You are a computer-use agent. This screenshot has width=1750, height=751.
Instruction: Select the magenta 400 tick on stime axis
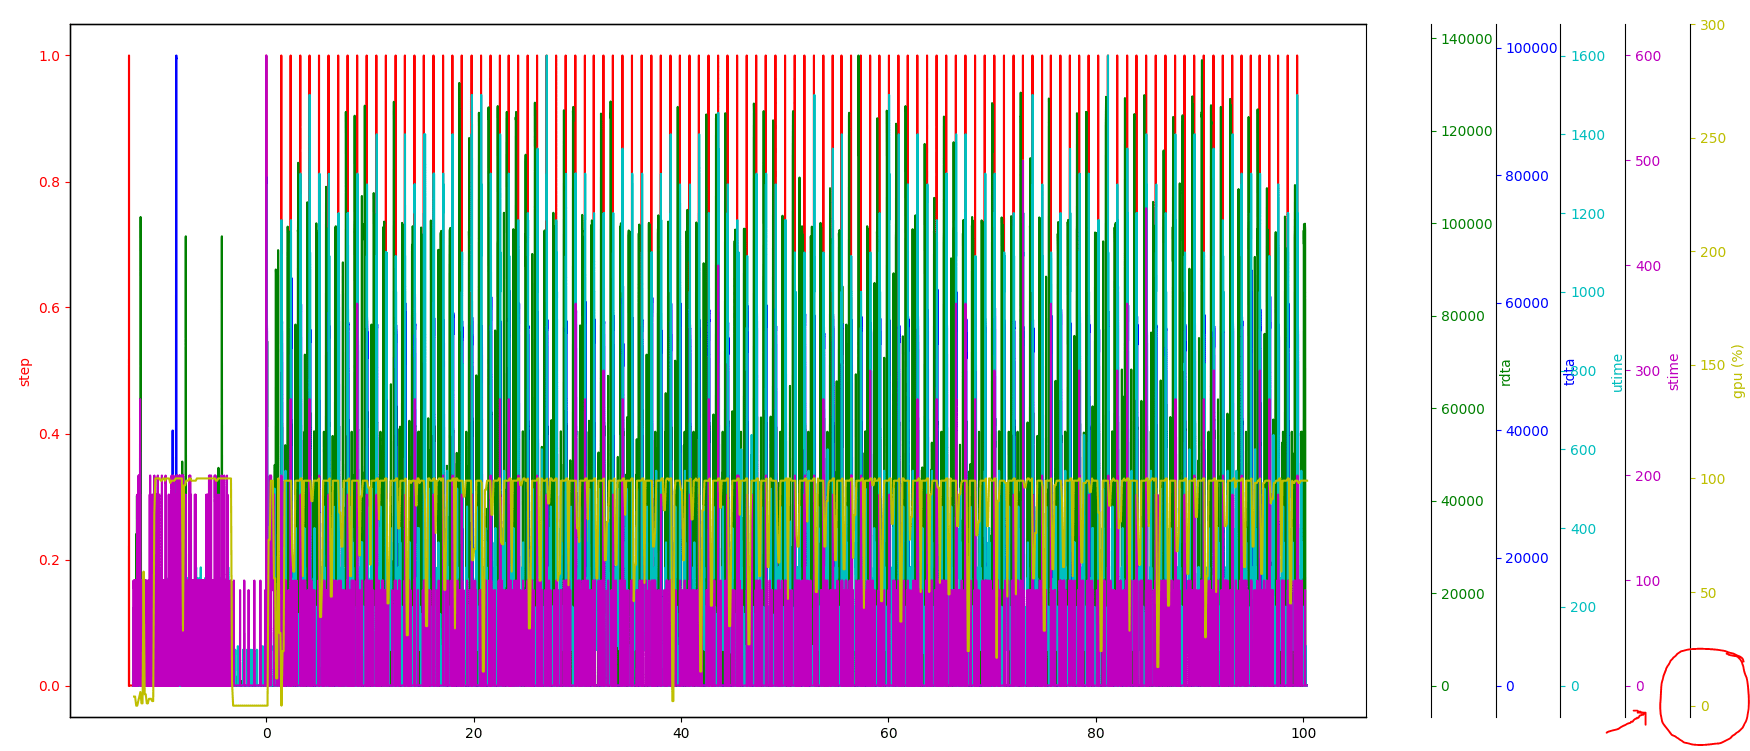point(1648,266)
